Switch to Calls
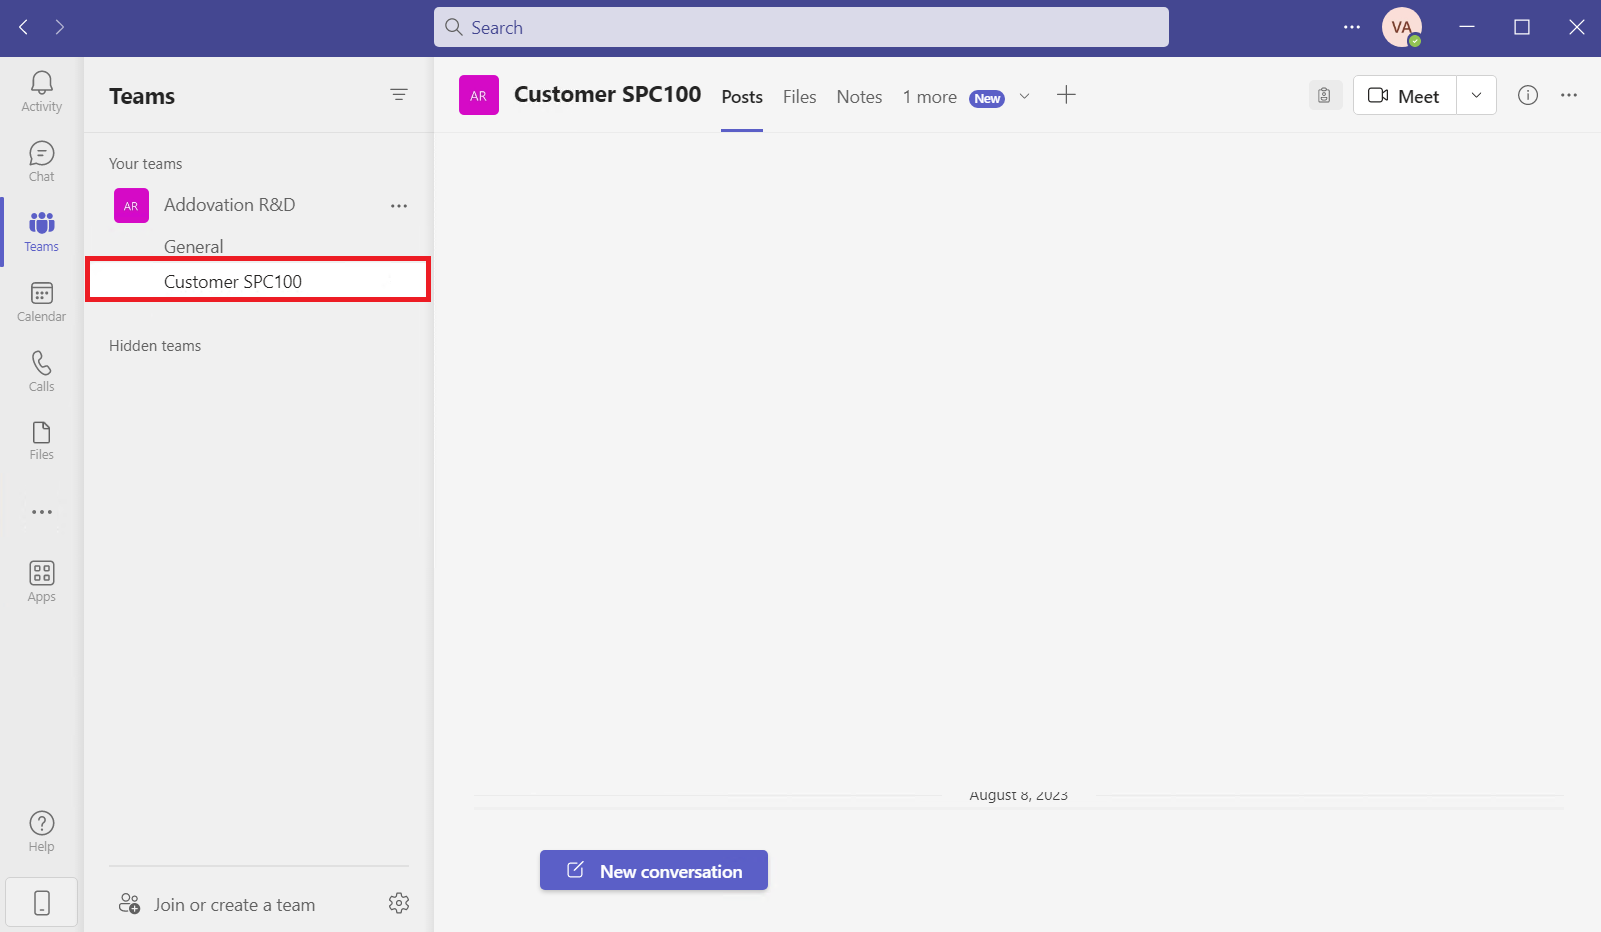The image size is (1601, 932). 41,369
